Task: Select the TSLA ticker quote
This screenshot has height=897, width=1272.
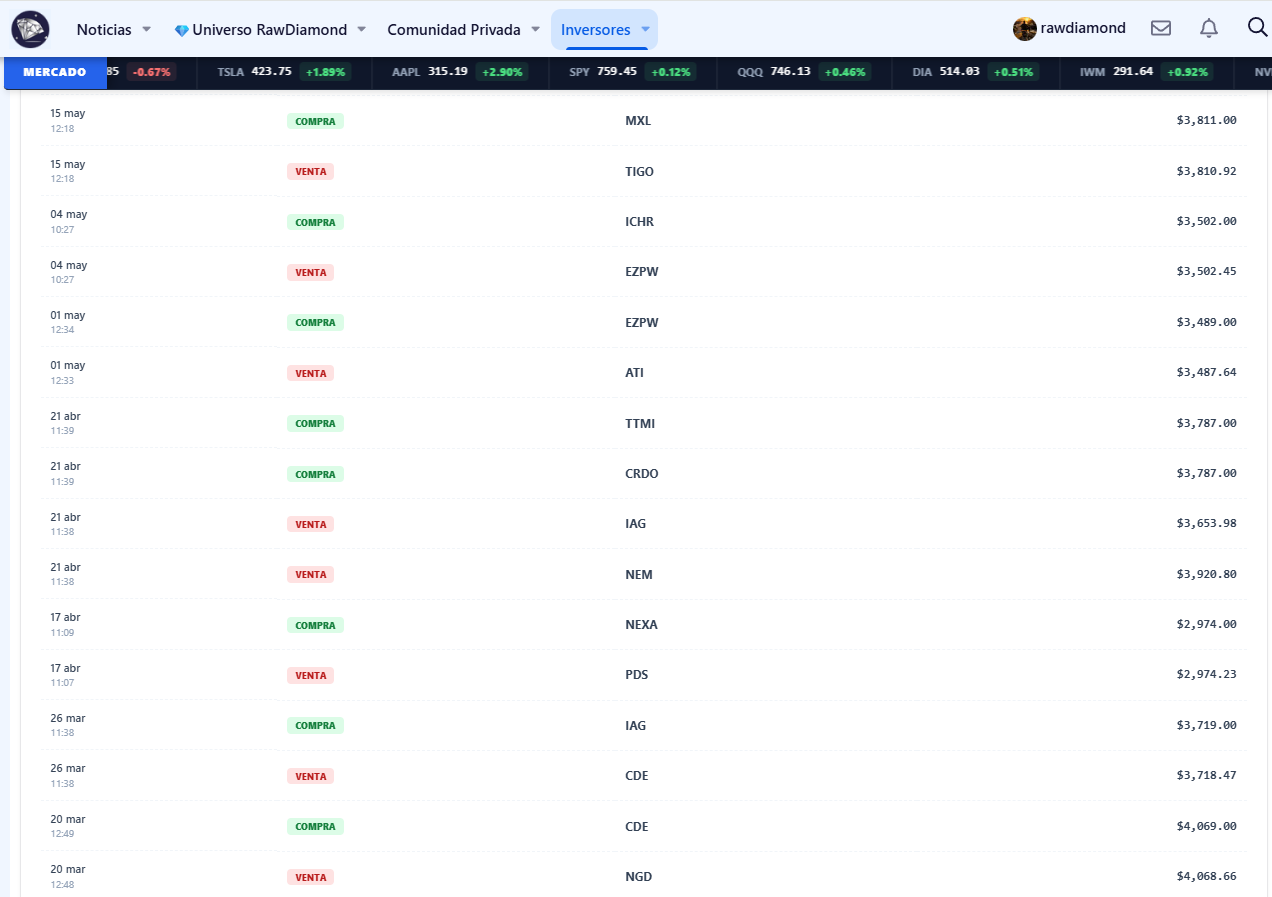Action: (x=284, y=72)
